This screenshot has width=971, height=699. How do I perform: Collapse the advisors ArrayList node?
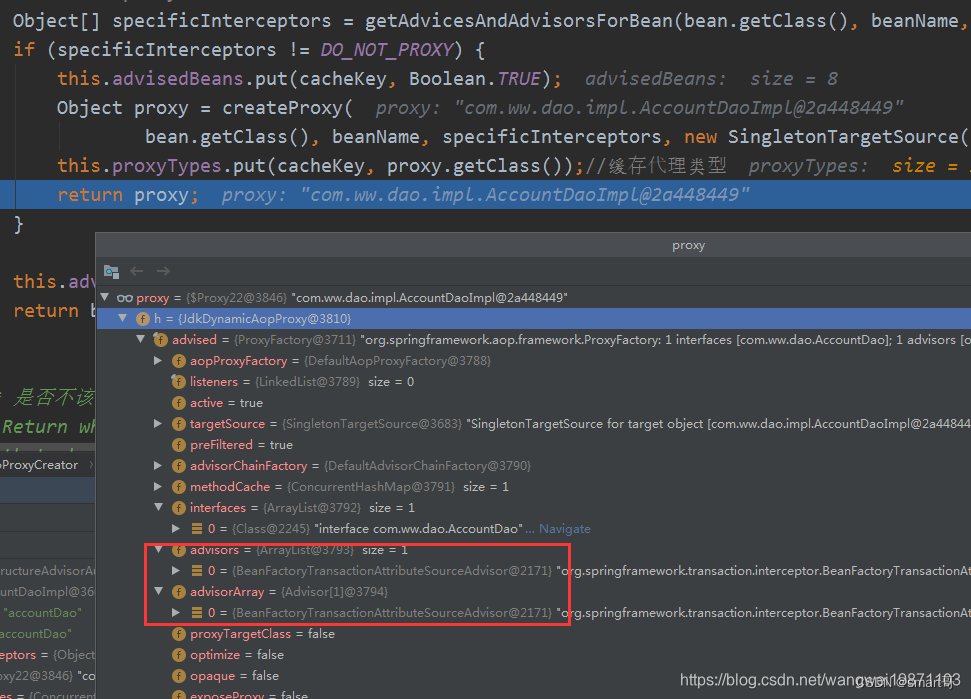[159, 549]
